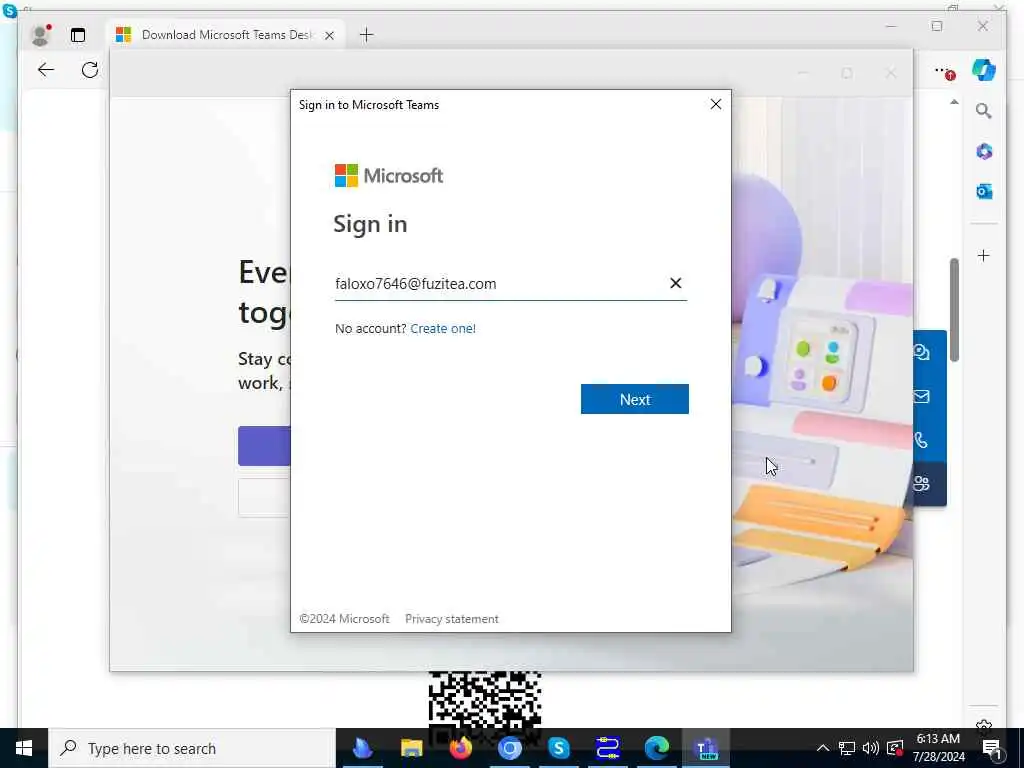Open File Explorer from the taskbar
Screen dimensions: 1024x768
tap(411, 748)
